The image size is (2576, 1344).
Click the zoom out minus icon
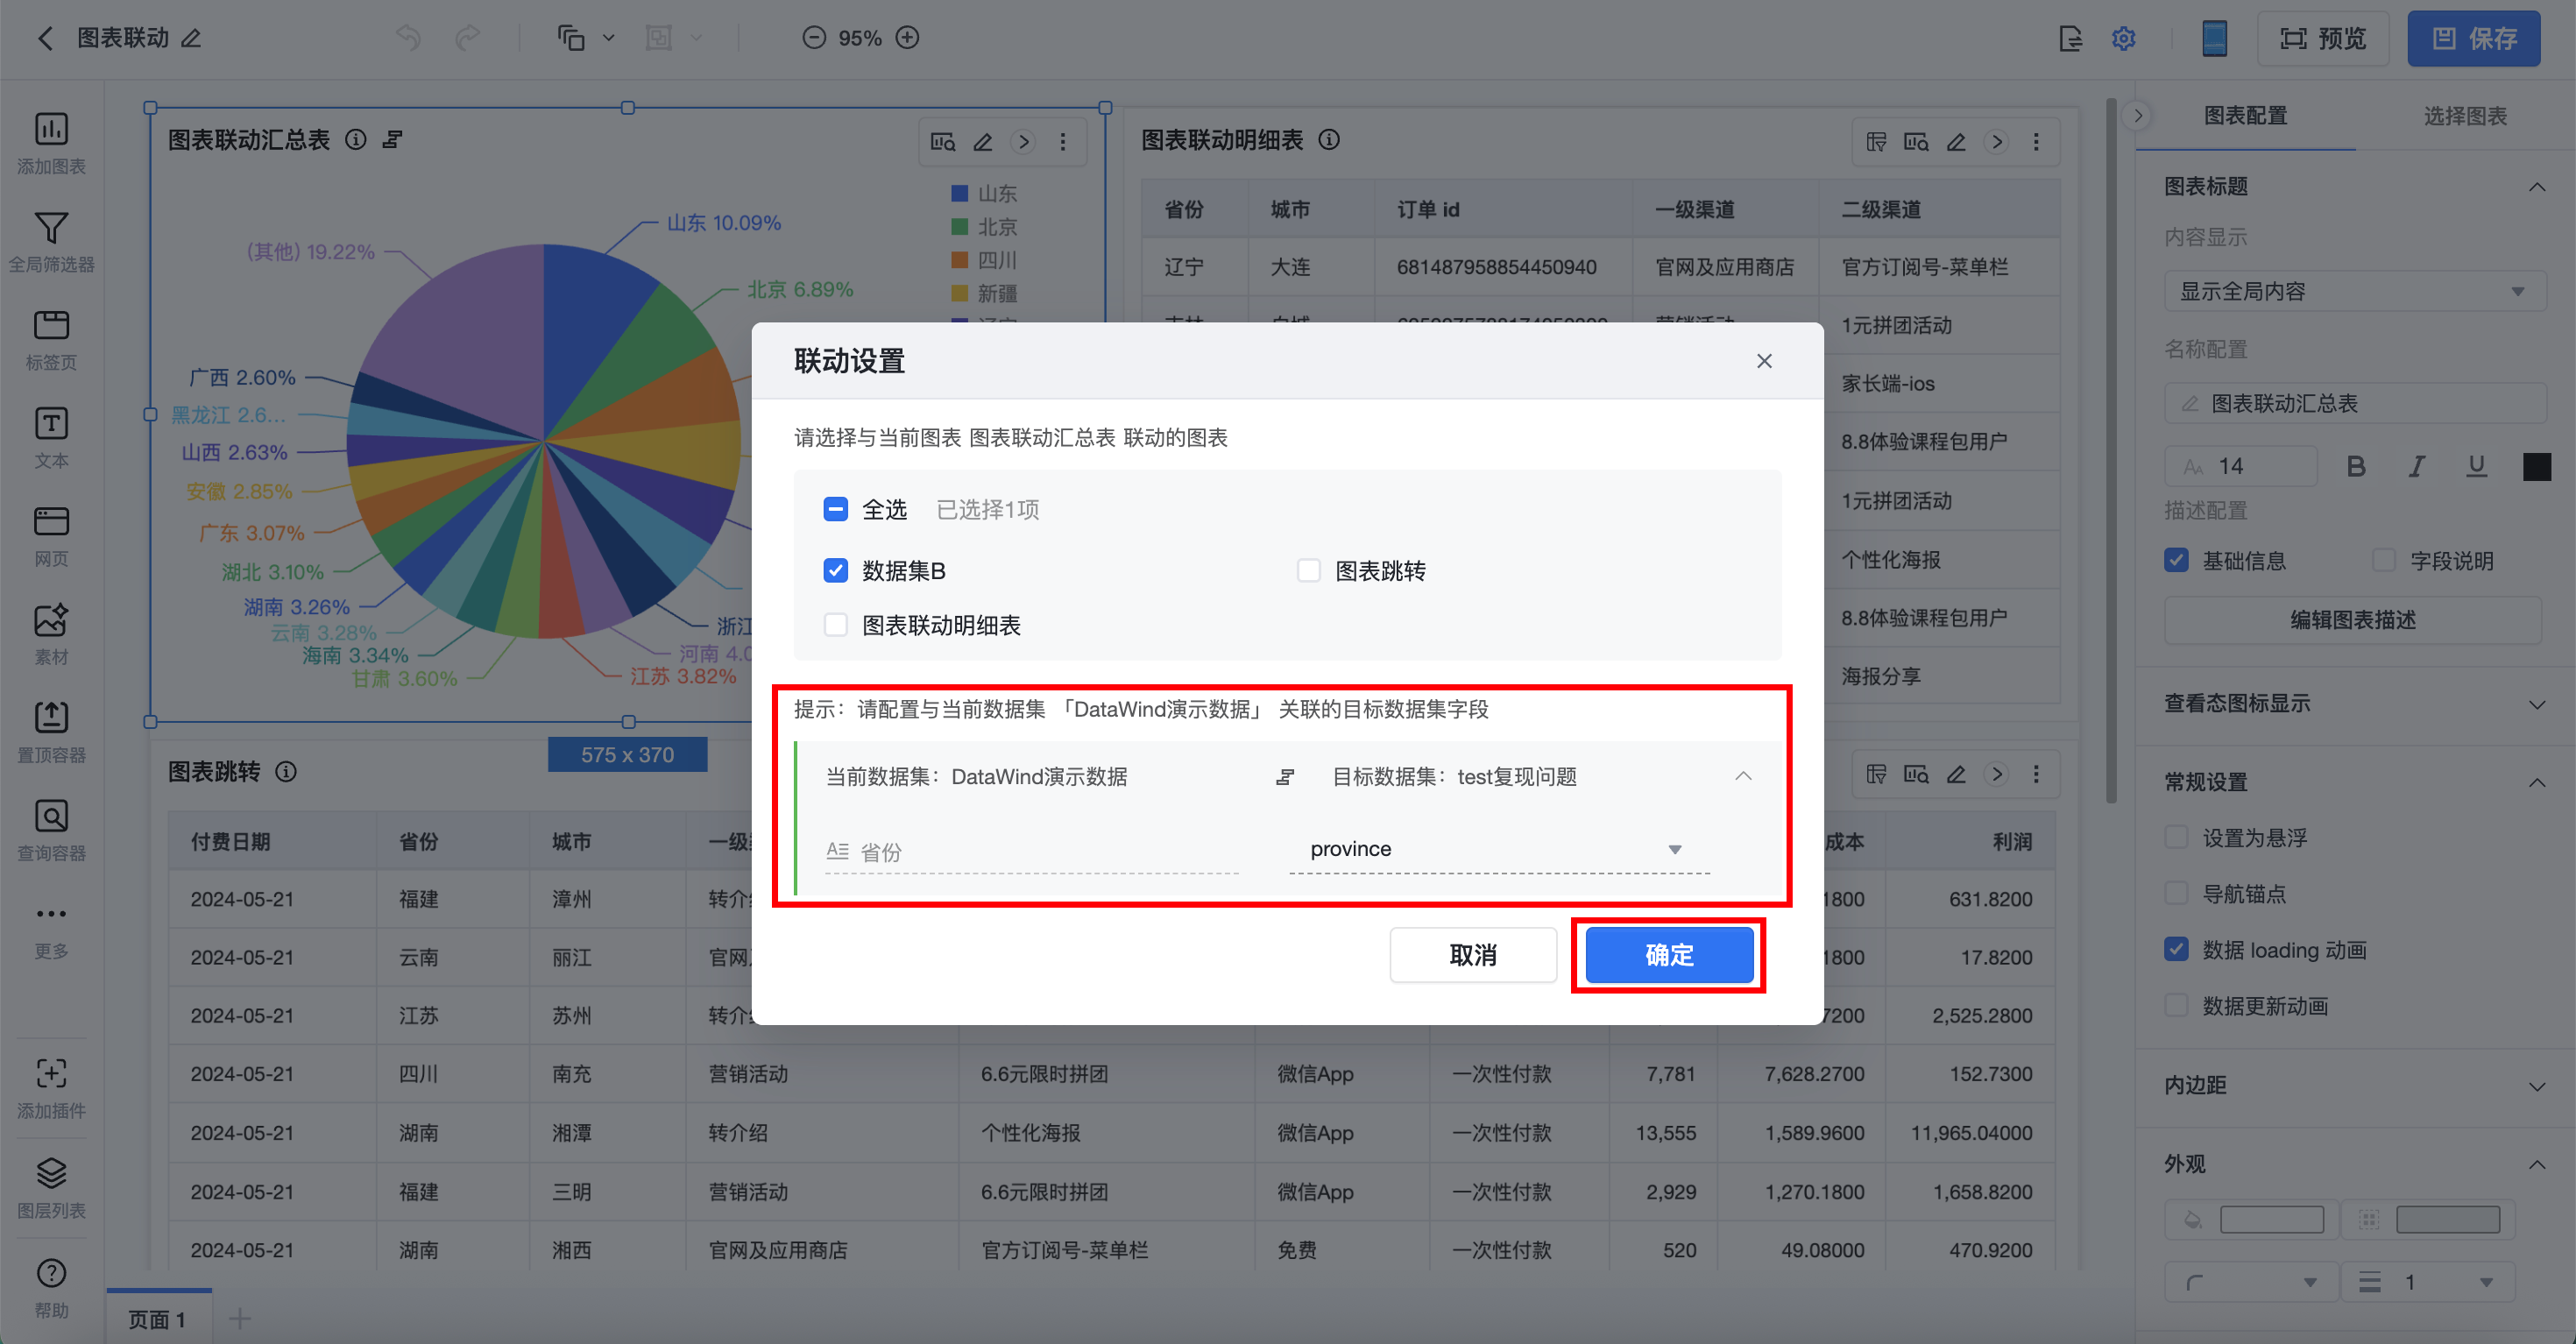(x=814, y=38)
